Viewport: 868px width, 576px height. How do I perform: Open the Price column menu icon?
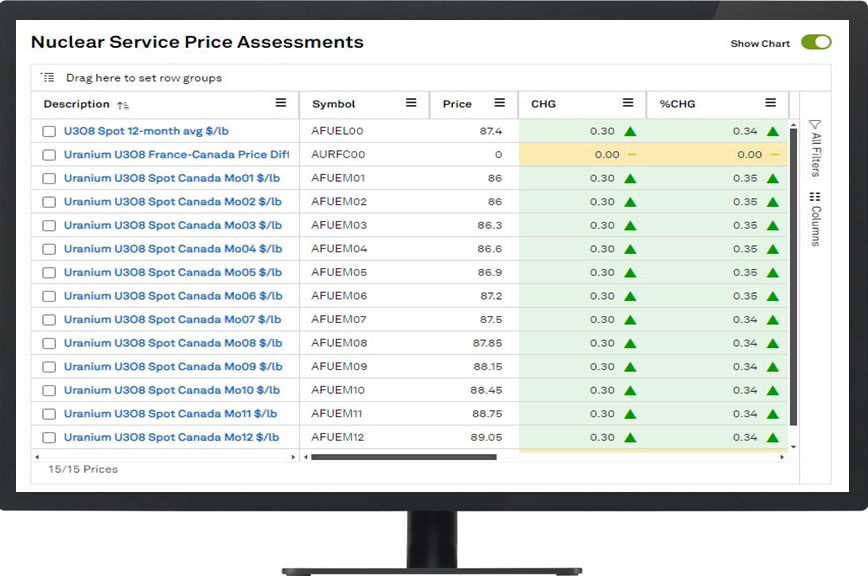click(x=500, y=104)
